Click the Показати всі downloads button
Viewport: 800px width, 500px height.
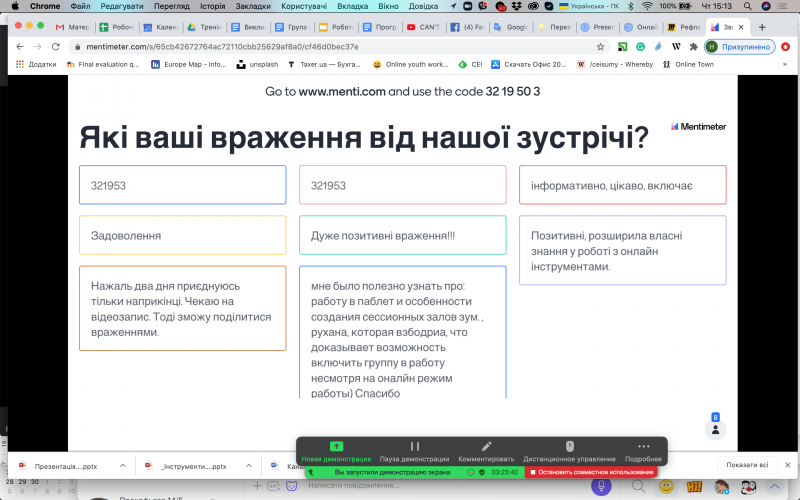(747, 465)
